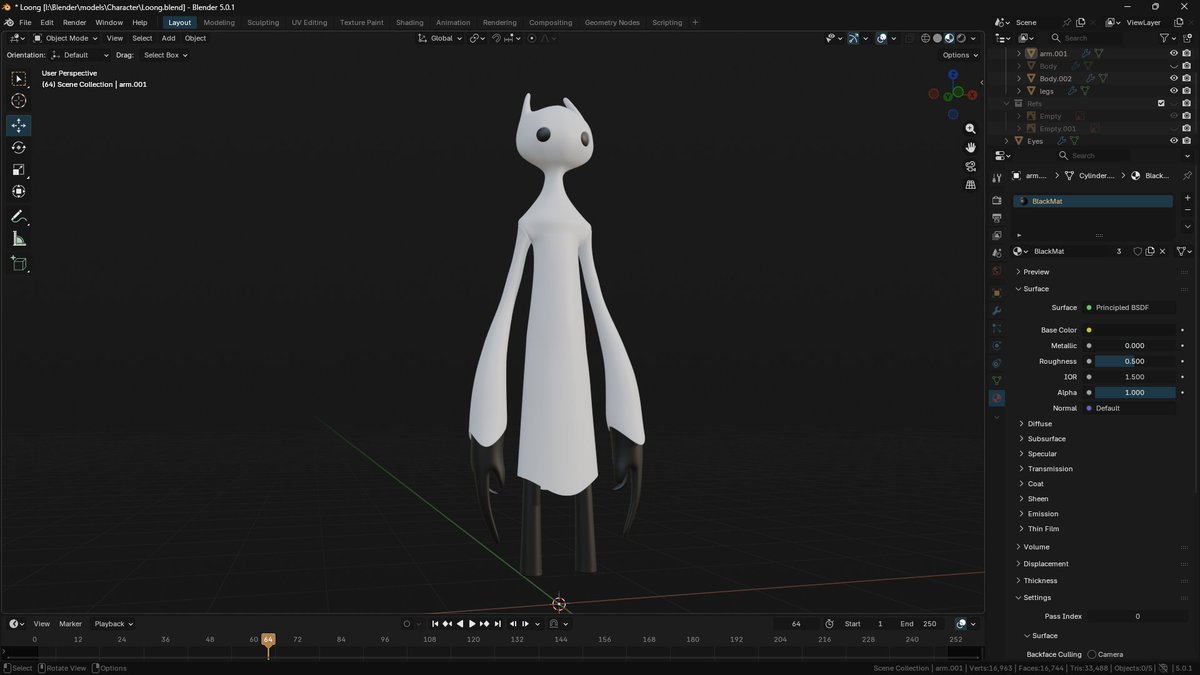Select the Measure tool
1200x675 pixels.
19,239
